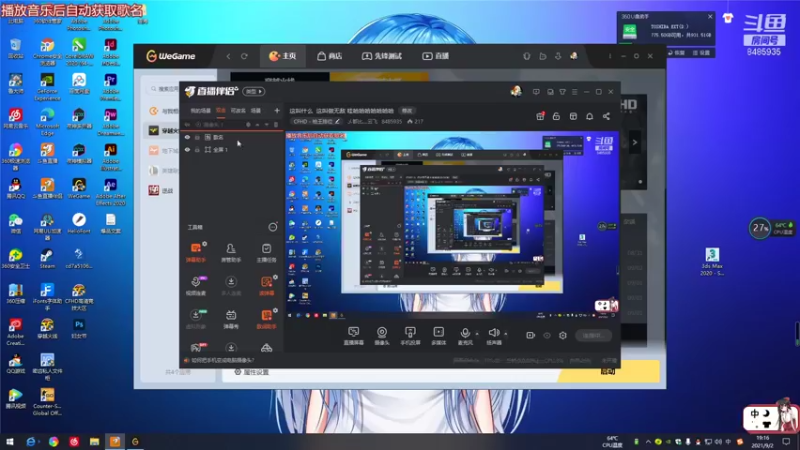Refresh the WeGame page

[x=244, y=56]
